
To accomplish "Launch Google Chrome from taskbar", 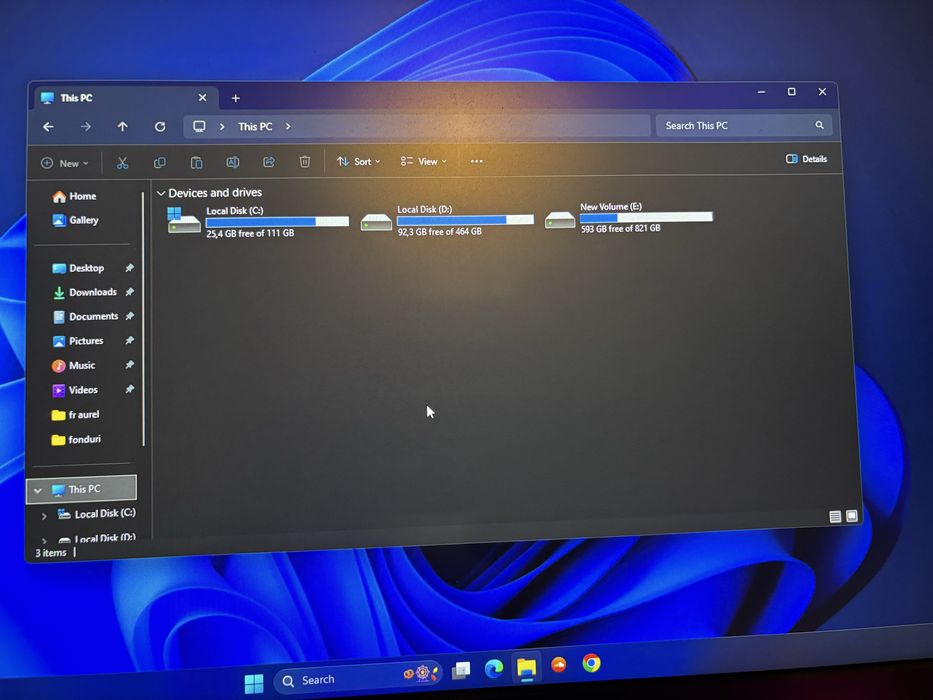I will [591, 662].
